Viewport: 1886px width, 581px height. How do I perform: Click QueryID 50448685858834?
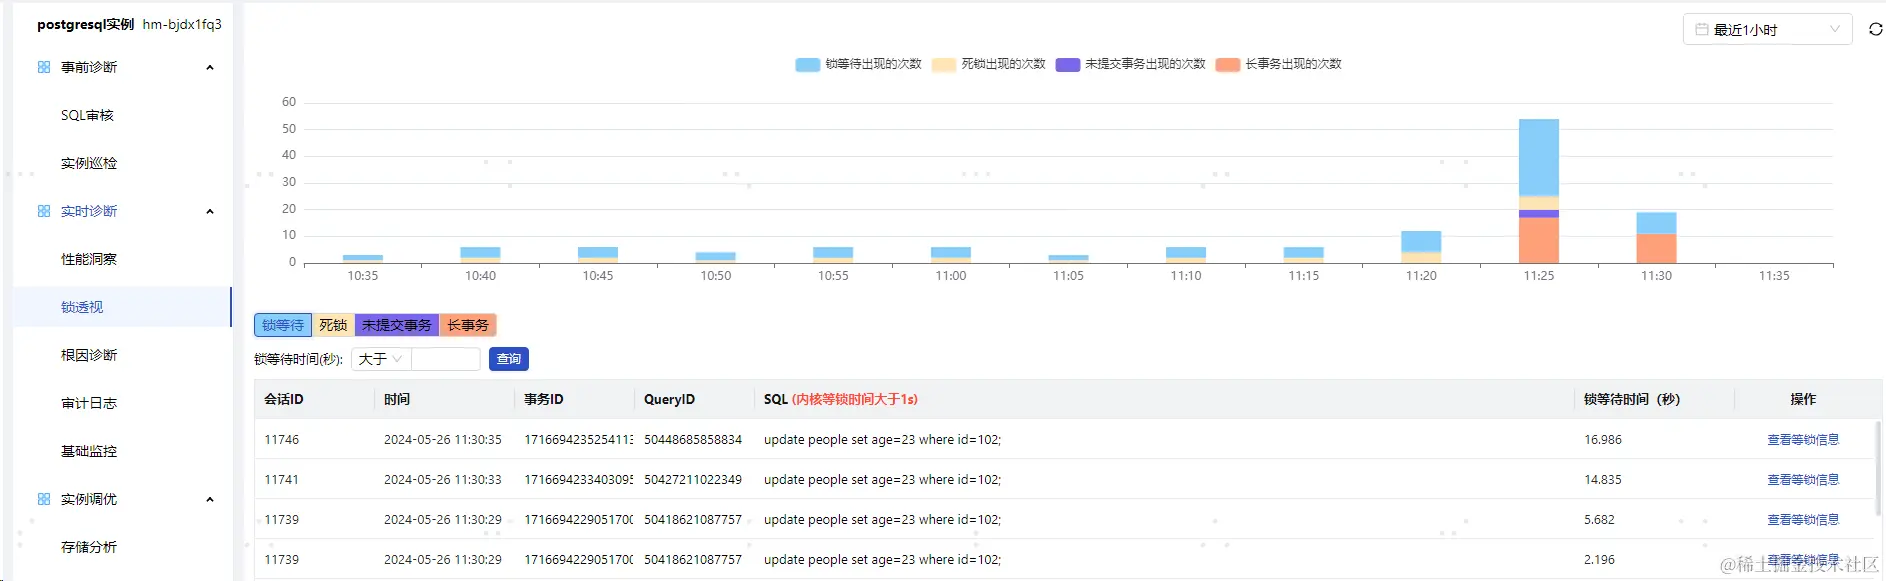693,440
